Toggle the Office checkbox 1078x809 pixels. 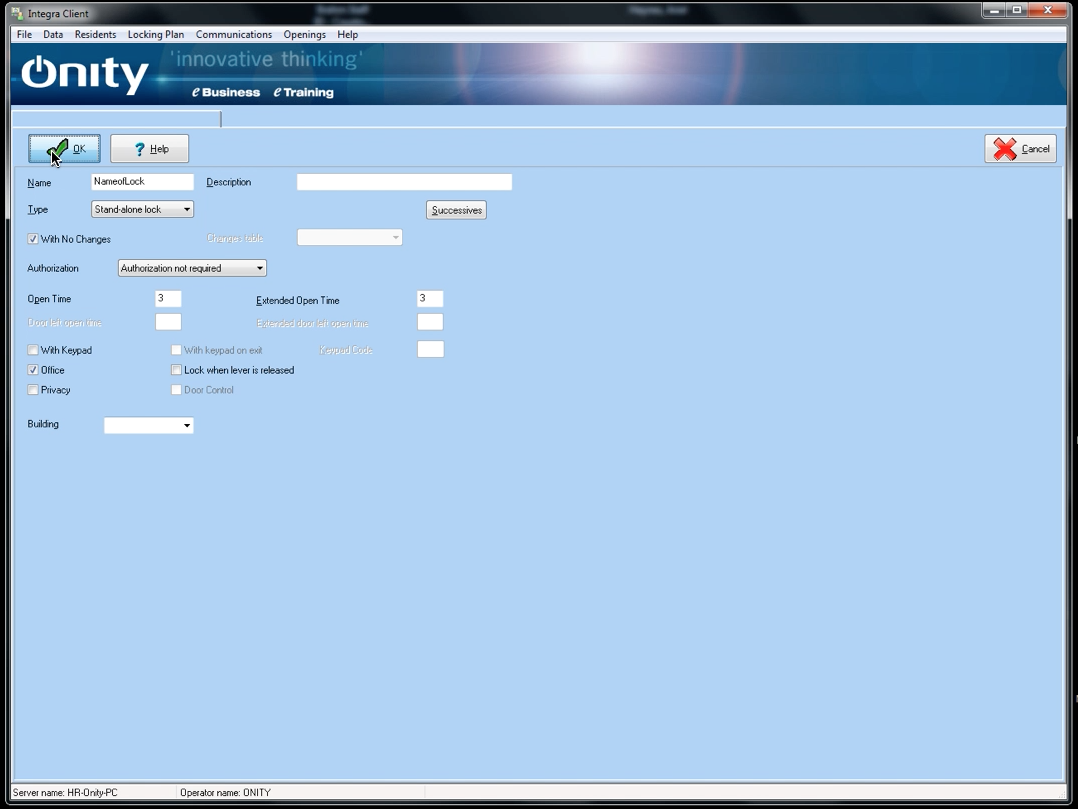tap(33, 370)
